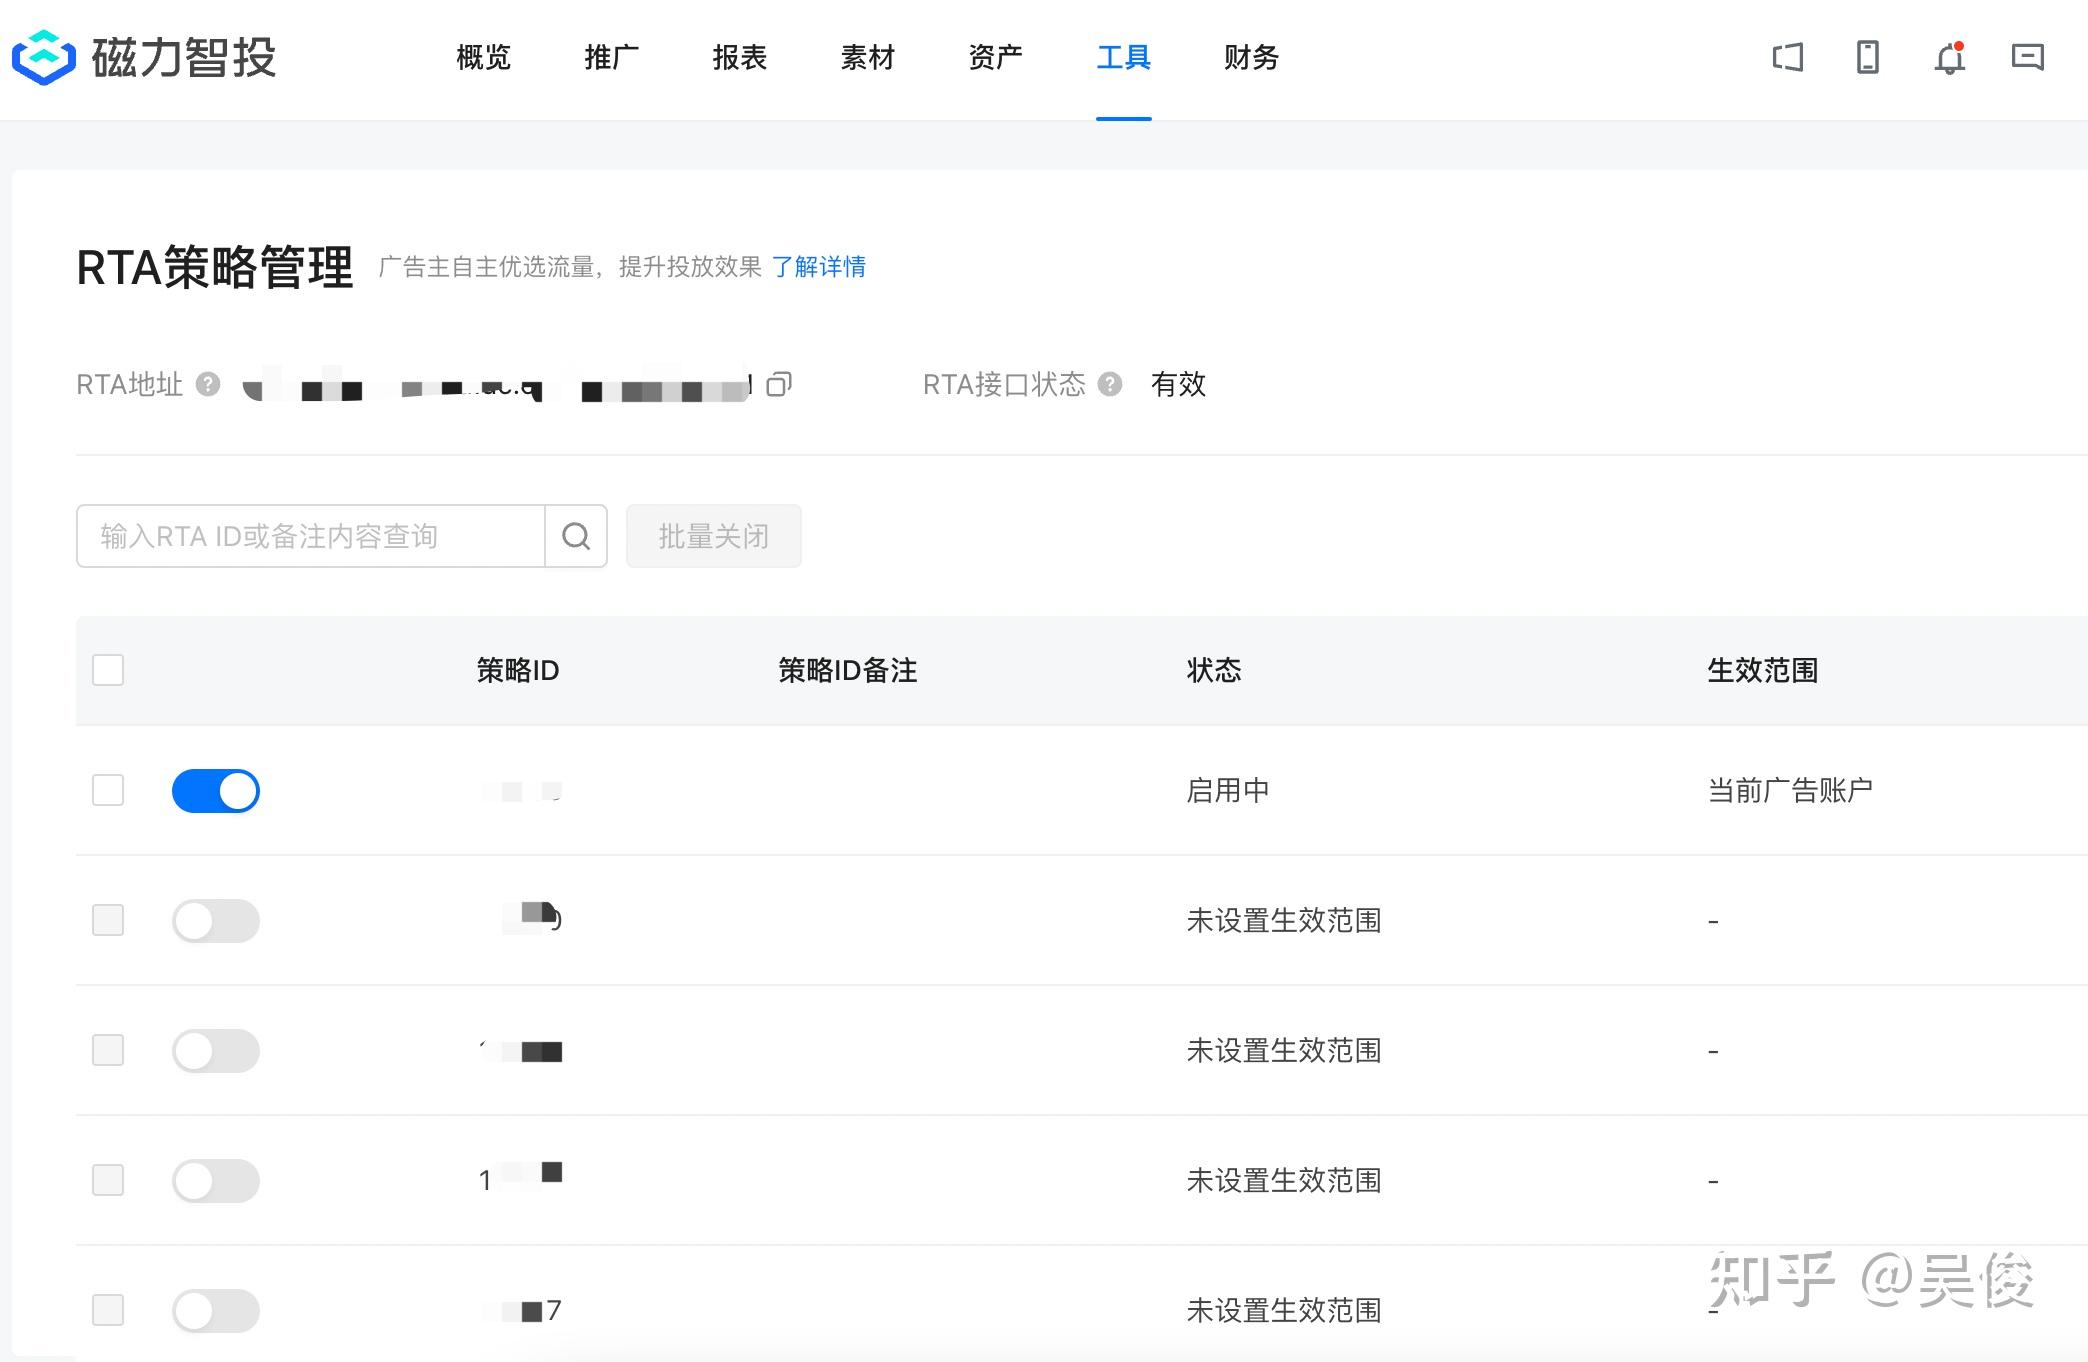Tick the header select-all checkbox
This screenshot has height=1362, width=2088.
[108, 670]
